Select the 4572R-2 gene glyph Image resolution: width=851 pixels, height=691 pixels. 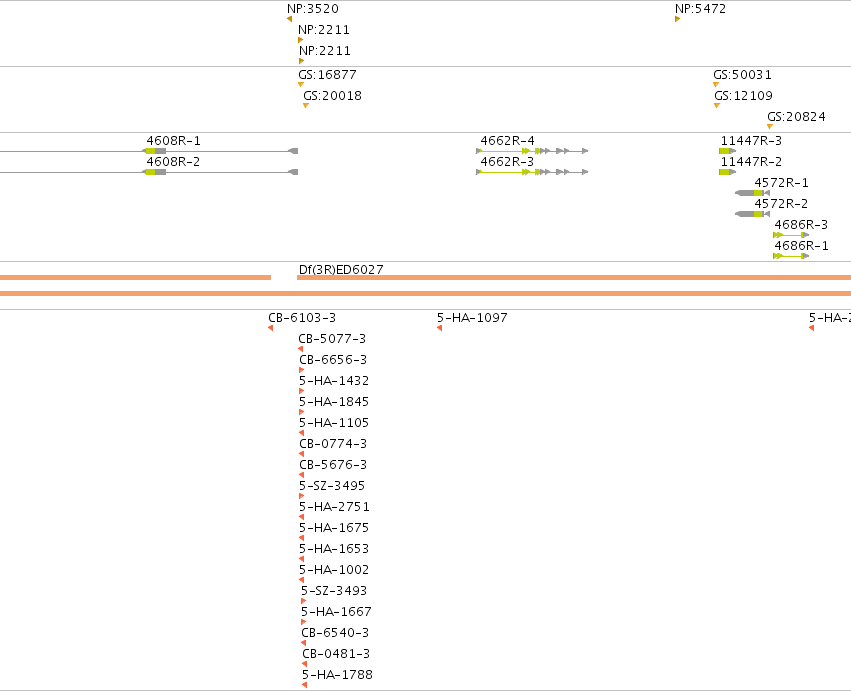click(x=752, y=214)
